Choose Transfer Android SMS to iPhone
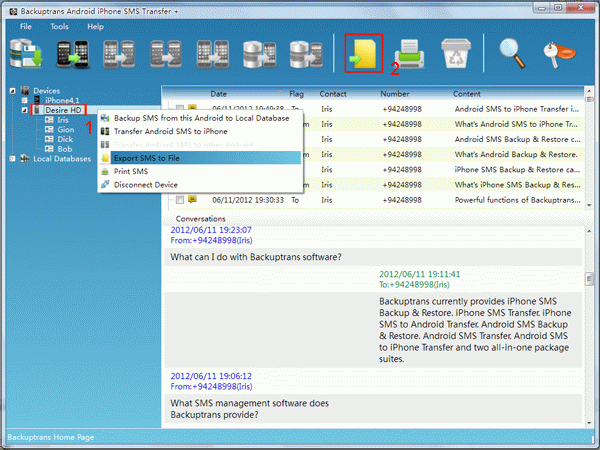Image resolution: width=600 pixels, height=450 pixels. coord(201,131)
